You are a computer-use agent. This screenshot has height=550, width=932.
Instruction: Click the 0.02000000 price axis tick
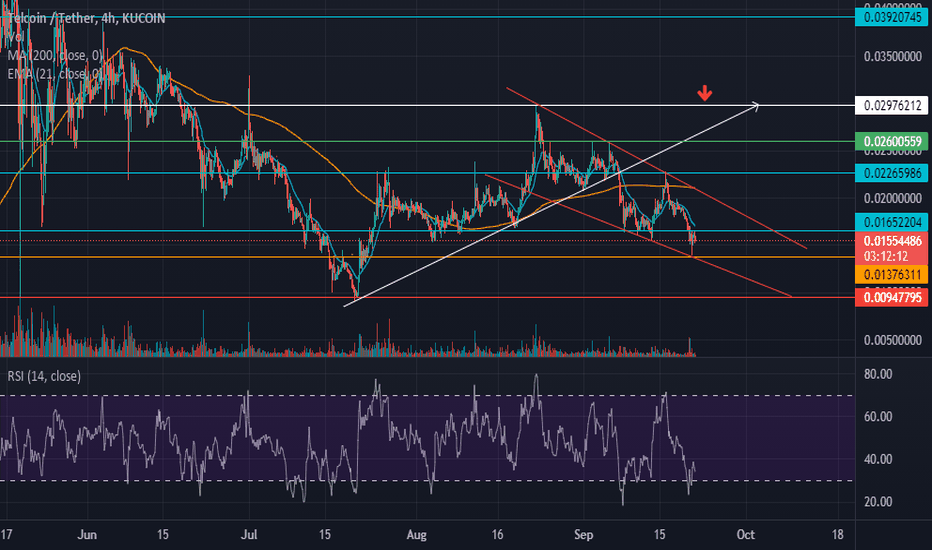click(x=893, y=198)
